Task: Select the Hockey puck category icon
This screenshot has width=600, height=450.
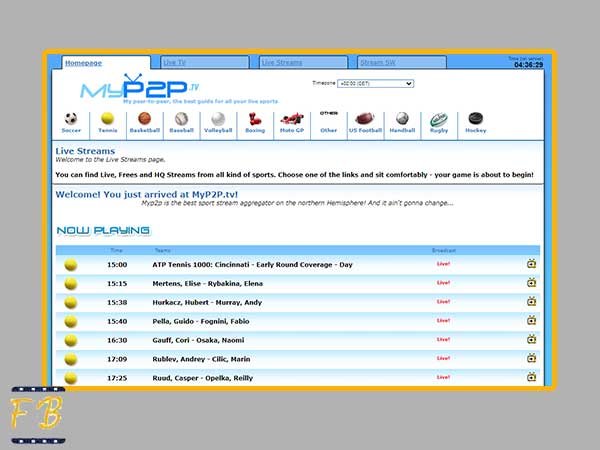Action: point(476,119)
